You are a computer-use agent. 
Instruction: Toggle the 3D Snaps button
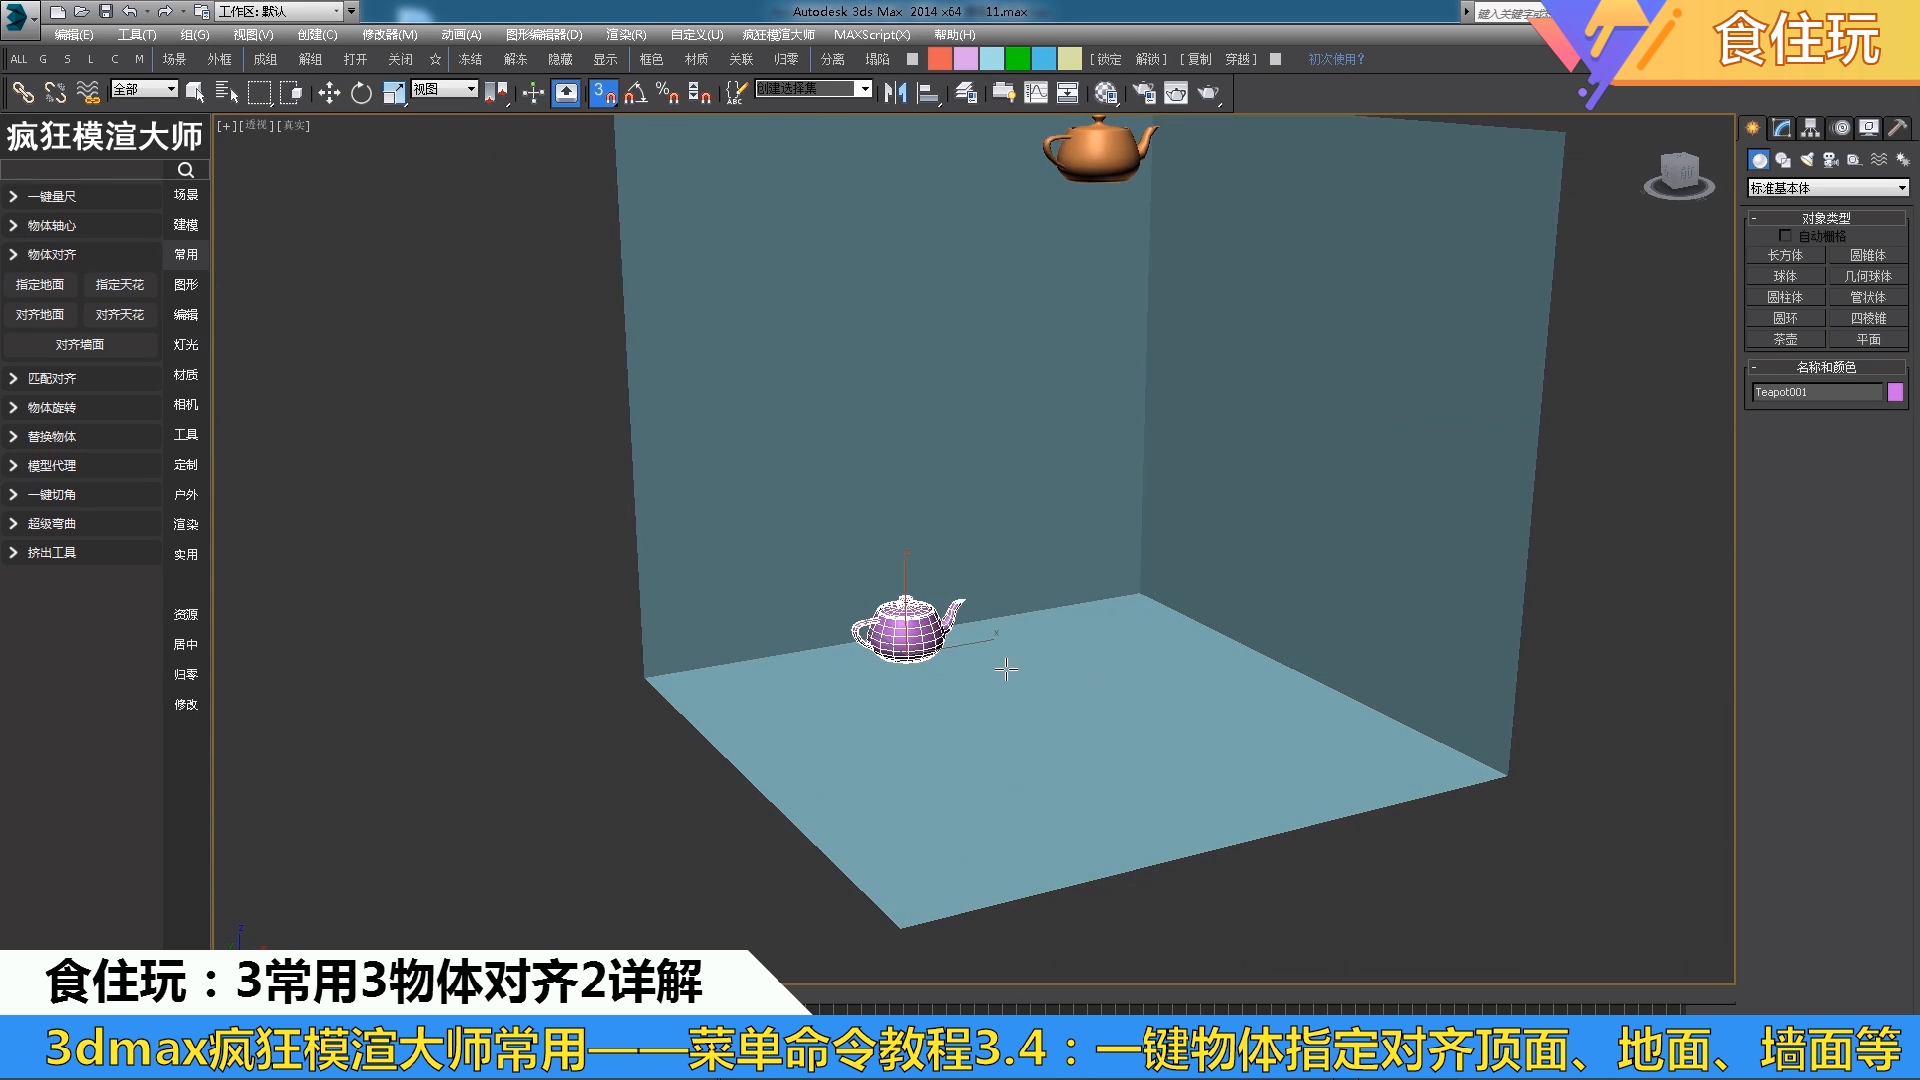point(603,93)
